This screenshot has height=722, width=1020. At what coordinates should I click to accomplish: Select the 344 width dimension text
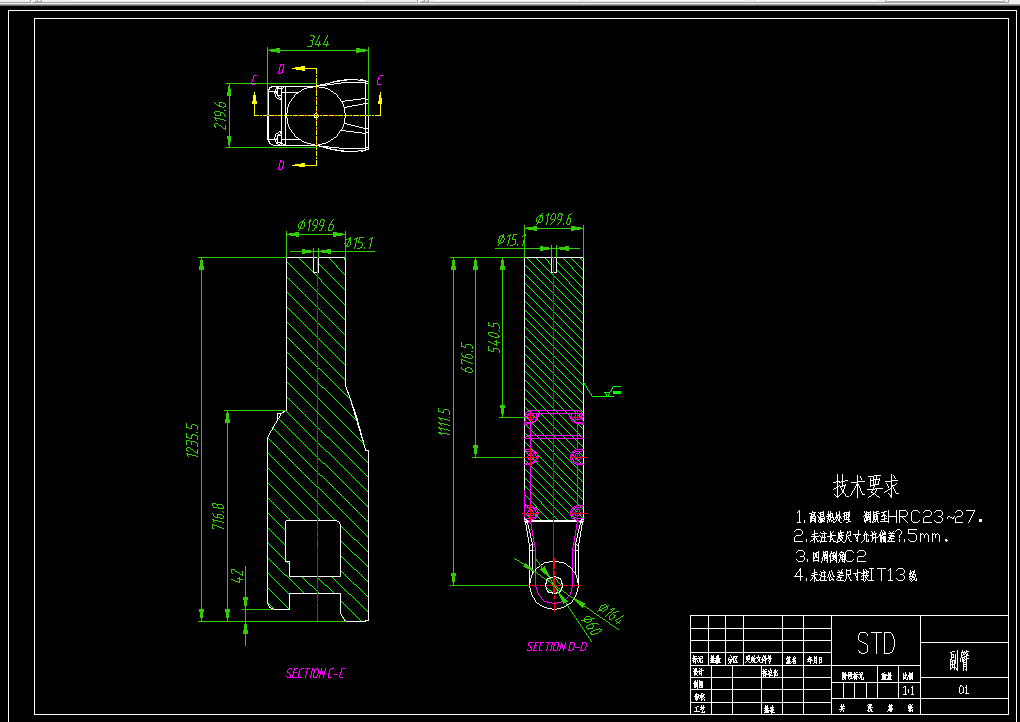318,42
